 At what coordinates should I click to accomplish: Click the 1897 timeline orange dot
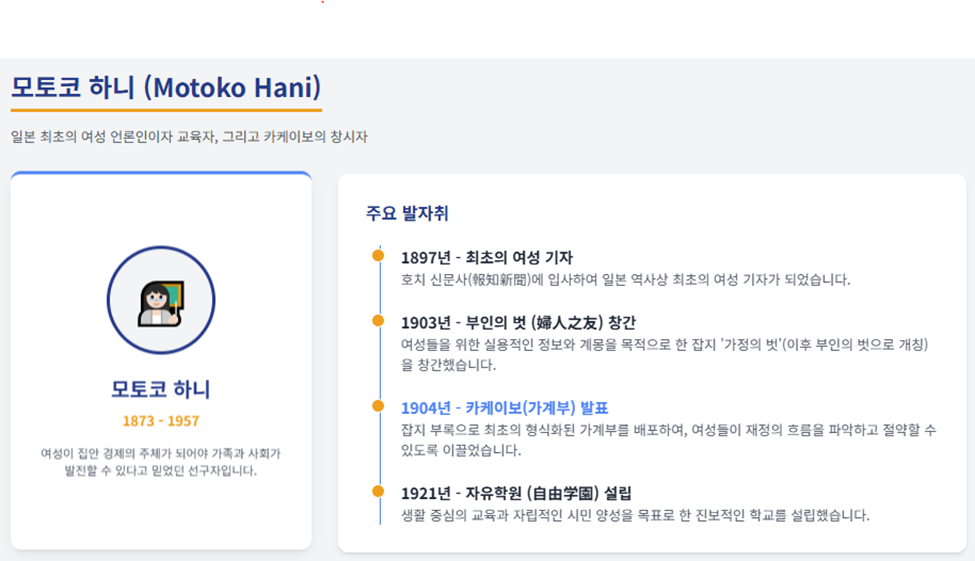(x=378, y=256)
